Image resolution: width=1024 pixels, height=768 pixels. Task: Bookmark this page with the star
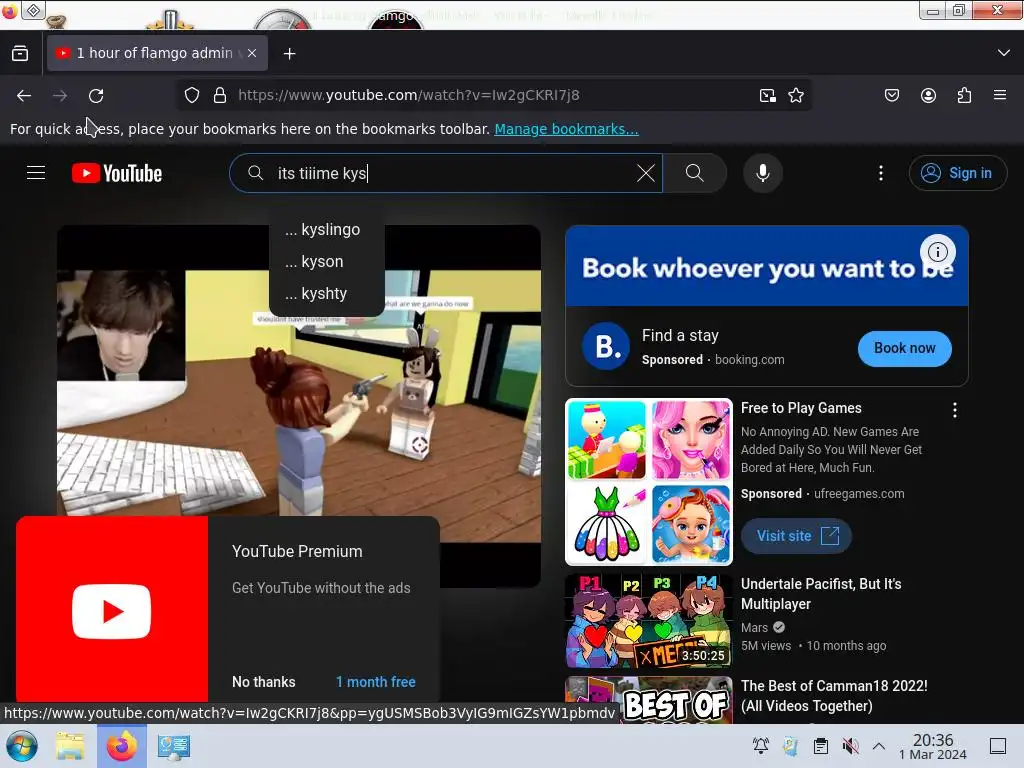pos(796,95)
